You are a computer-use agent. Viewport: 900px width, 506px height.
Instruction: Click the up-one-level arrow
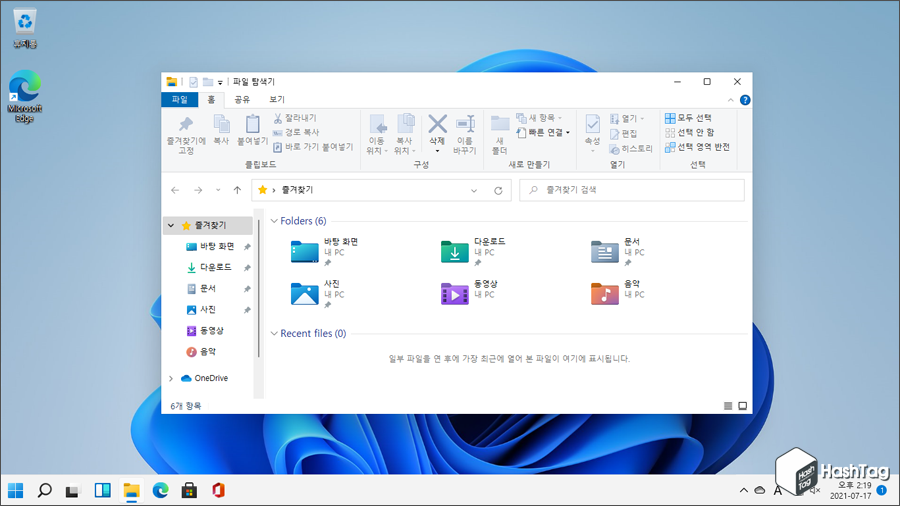237,190
